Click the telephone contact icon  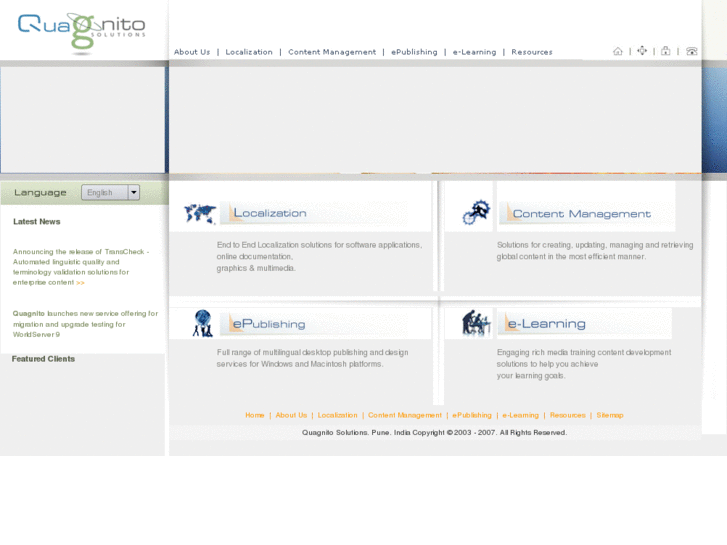click(x=691, y=51)
